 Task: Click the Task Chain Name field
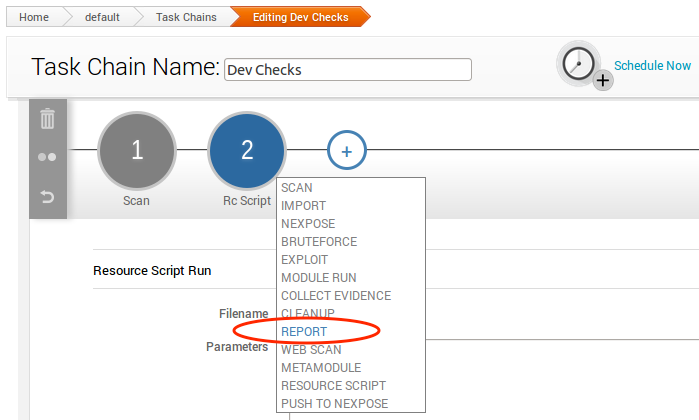(x=347, y=70)
